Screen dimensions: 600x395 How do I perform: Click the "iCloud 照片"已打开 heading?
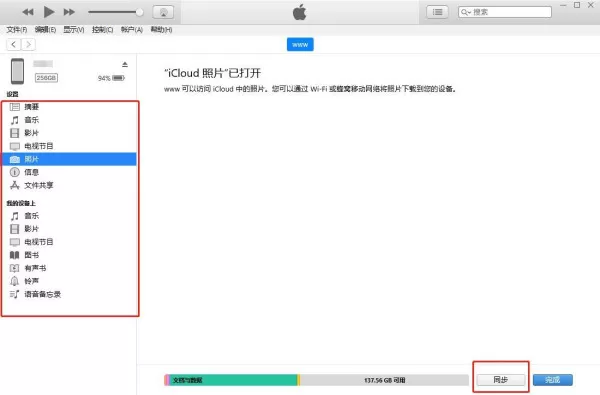[x=213, y=73]
